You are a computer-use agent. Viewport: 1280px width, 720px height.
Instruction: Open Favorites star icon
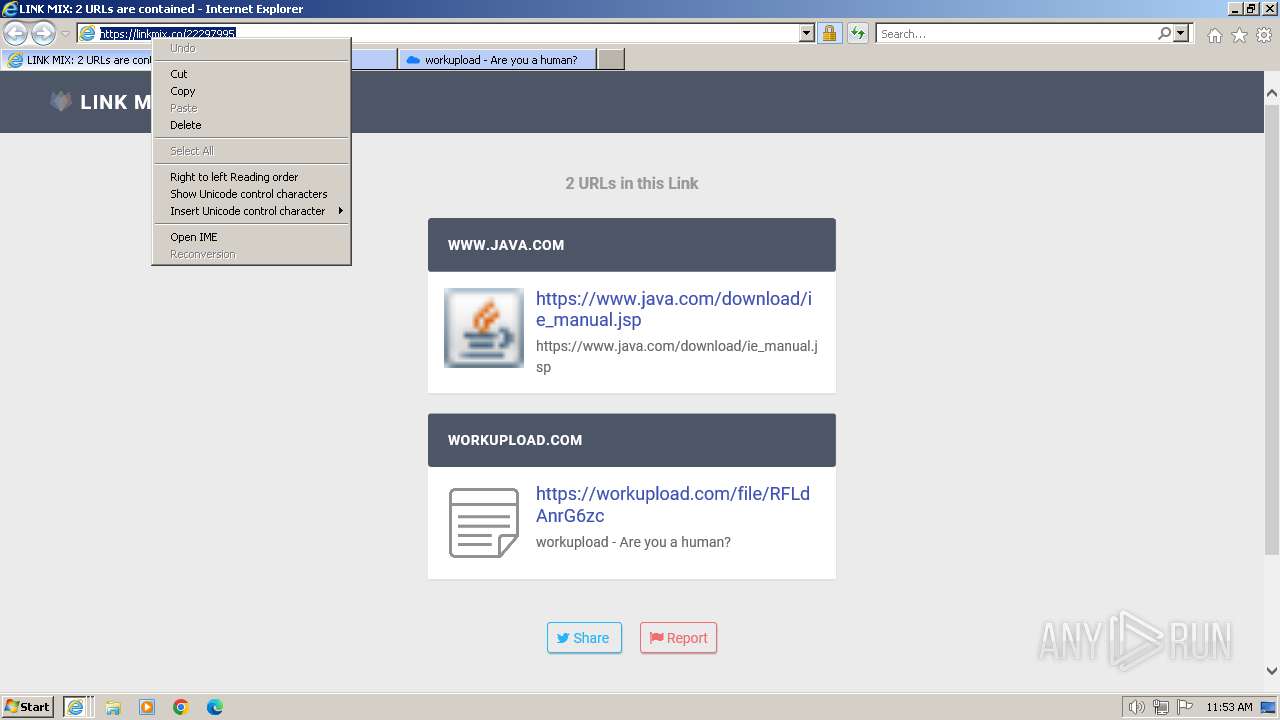pos(1239,35)
